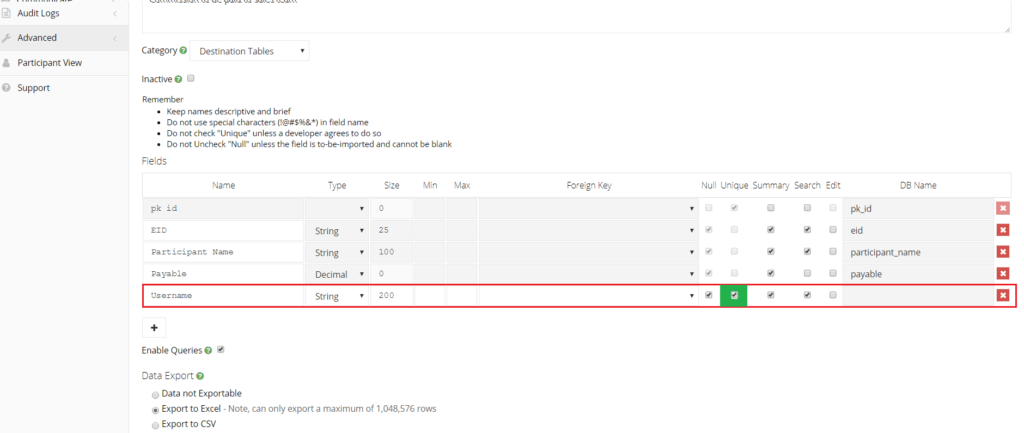This screenshot has width=1024, height=433.
Task: Click the Support help icon in sidebar
Action: [7, 88]
